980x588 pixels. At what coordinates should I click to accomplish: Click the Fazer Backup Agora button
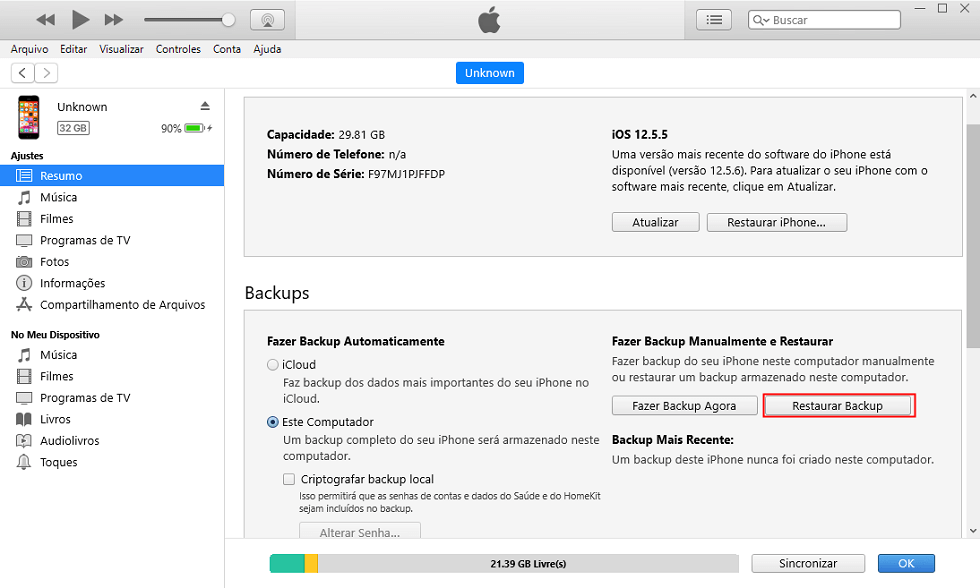coord(684,406)
